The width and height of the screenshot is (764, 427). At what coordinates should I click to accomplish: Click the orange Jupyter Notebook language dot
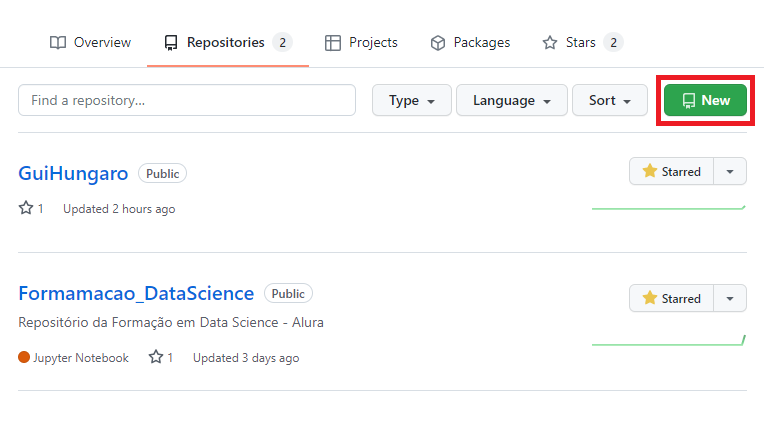[x=24, y=357]
